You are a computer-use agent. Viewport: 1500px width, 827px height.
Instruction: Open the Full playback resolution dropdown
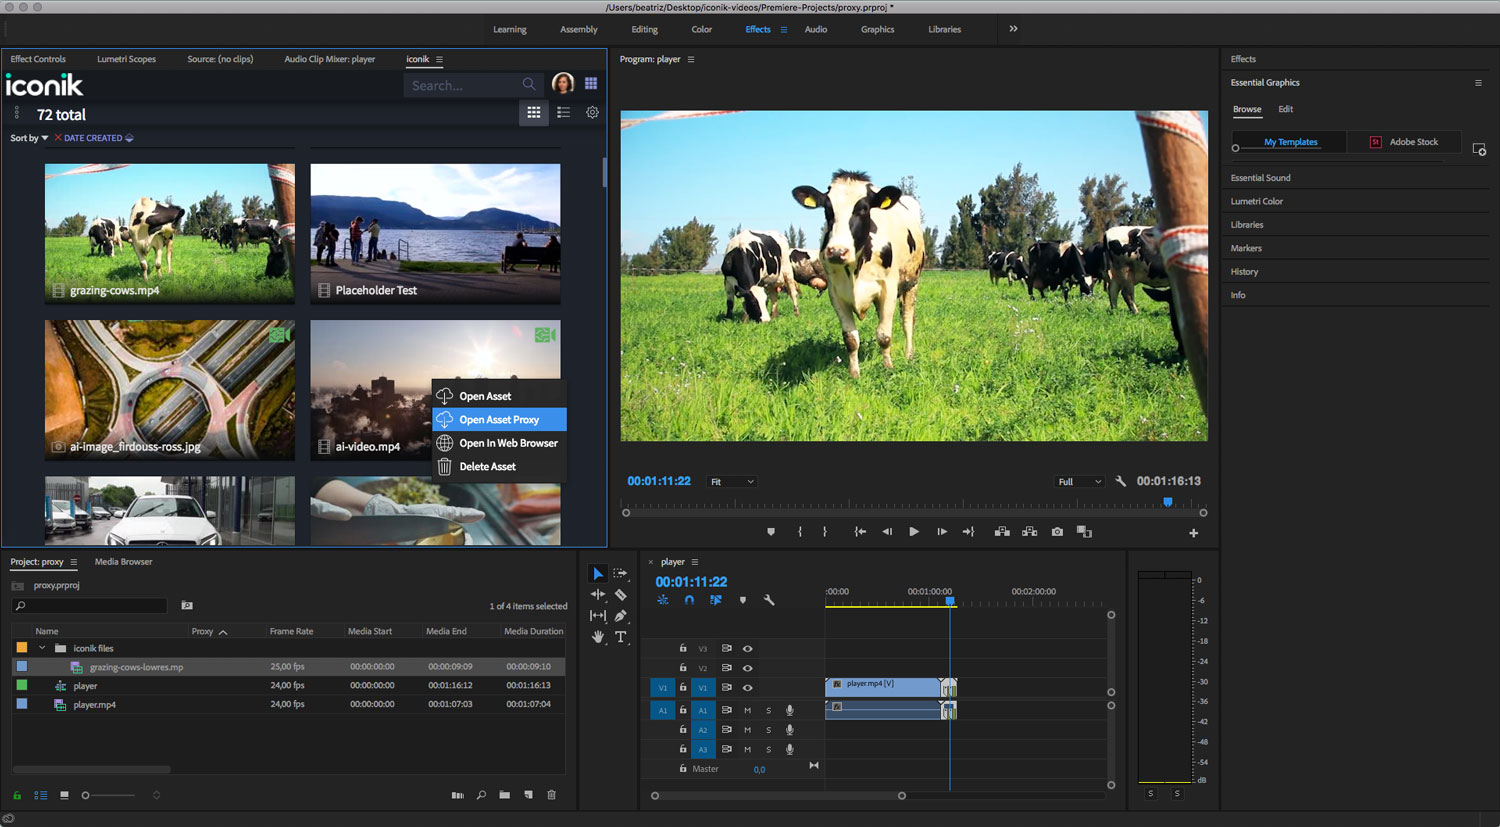(x=1079, y=482)
